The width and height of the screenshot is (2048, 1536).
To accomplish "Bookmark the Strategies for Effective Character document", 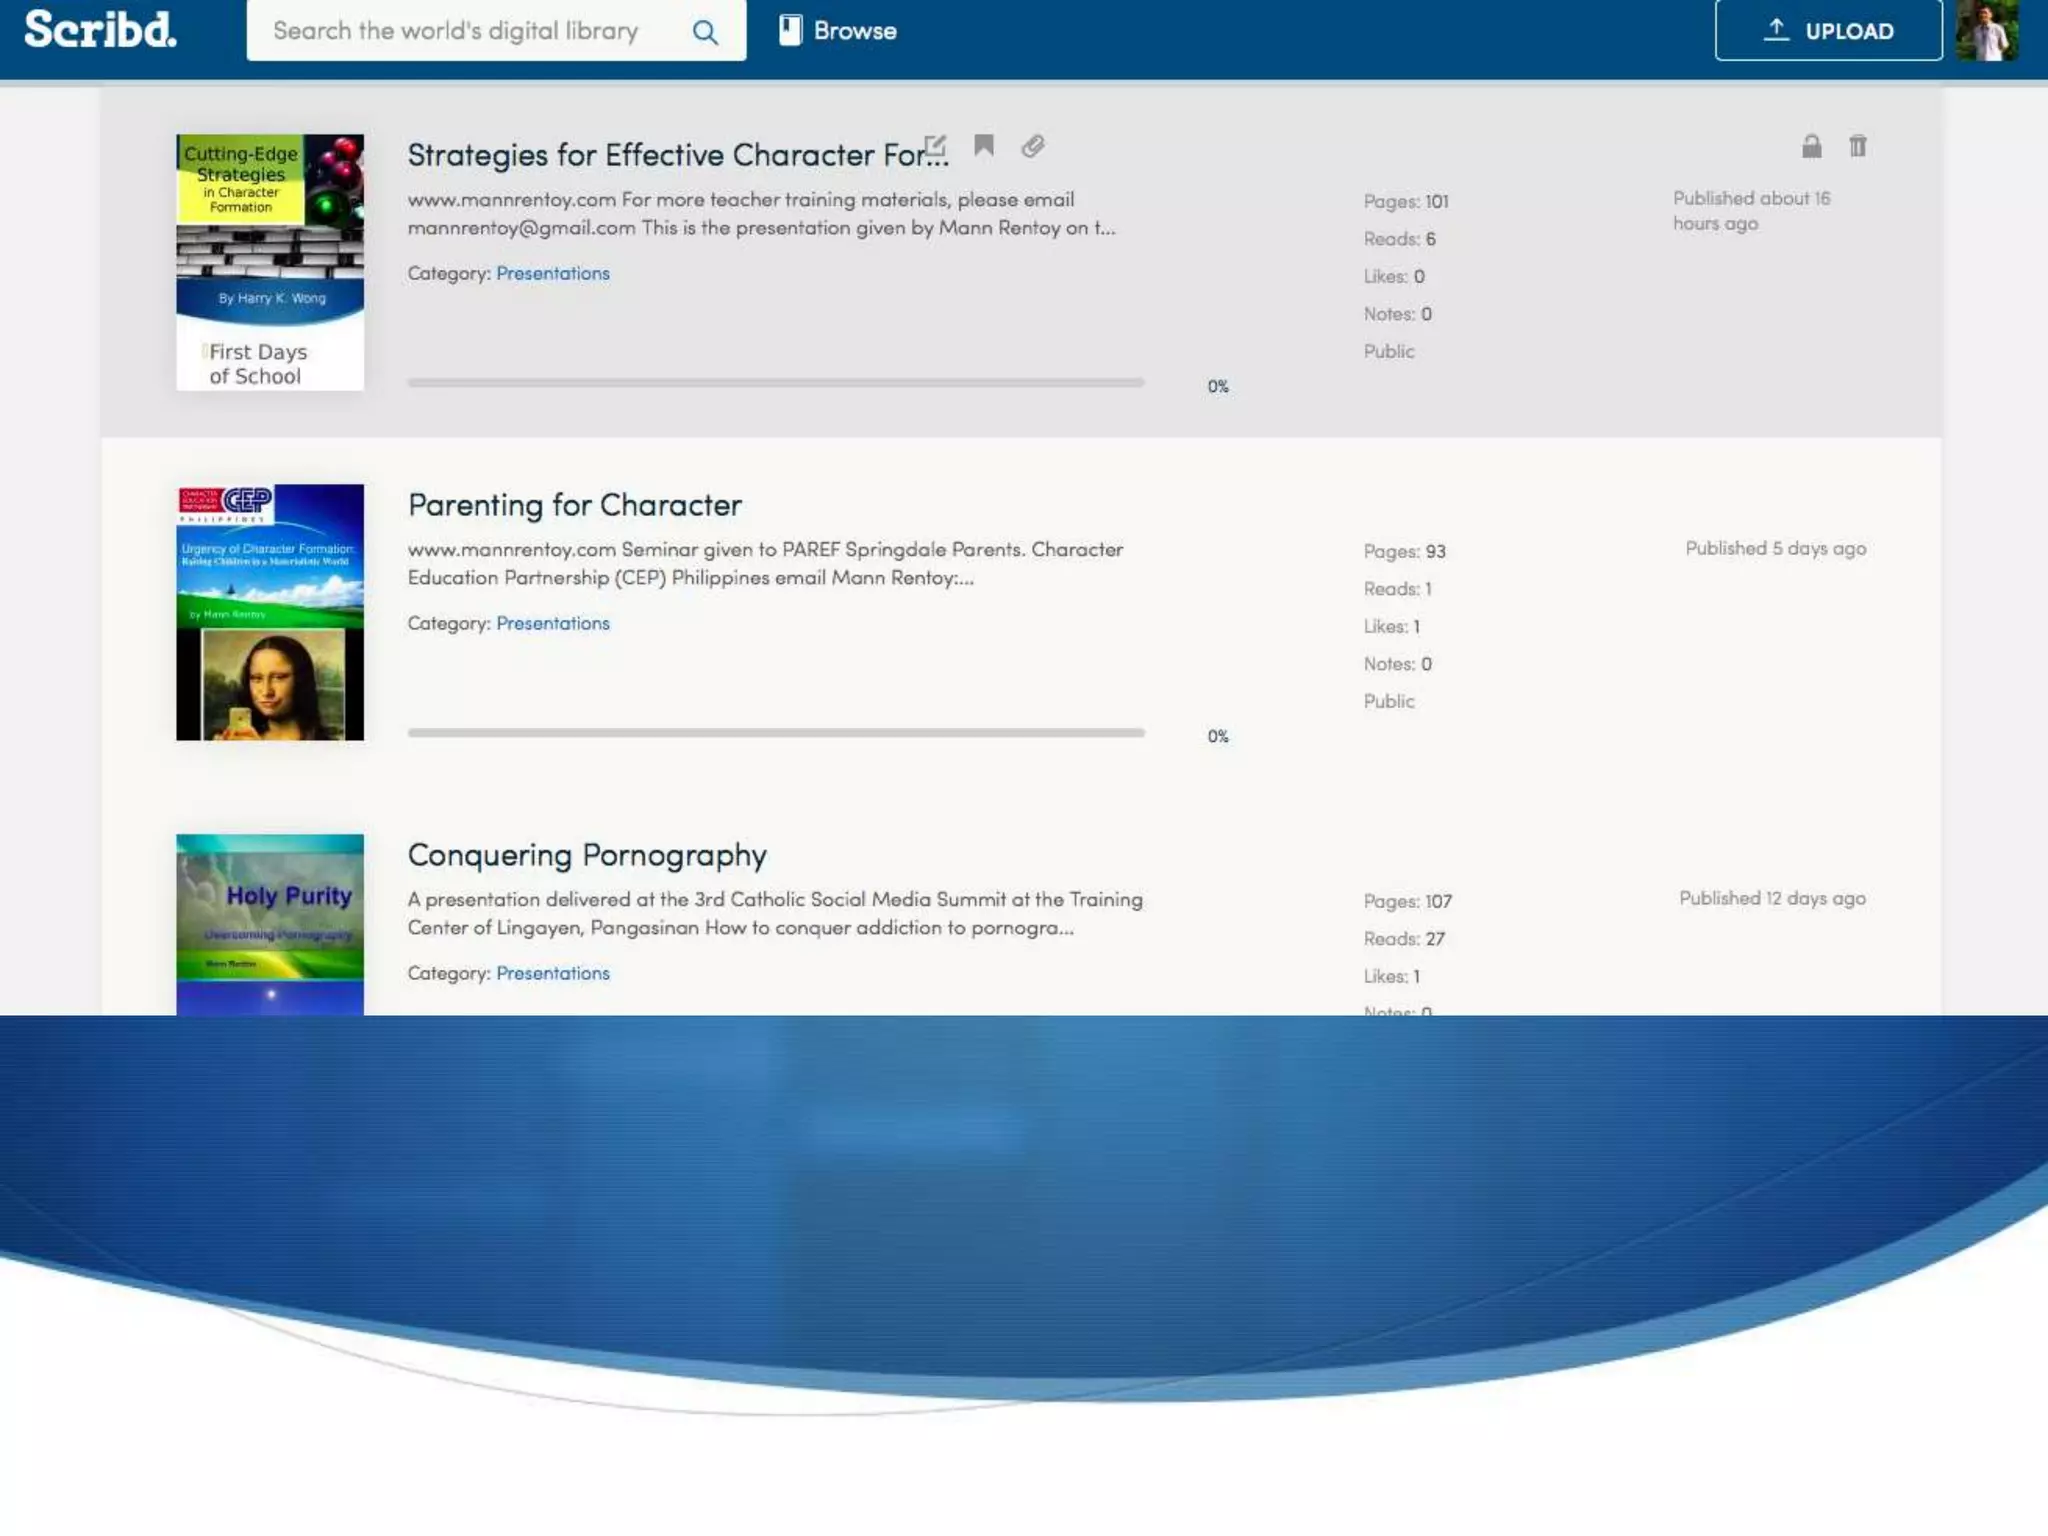I will 984,146.
